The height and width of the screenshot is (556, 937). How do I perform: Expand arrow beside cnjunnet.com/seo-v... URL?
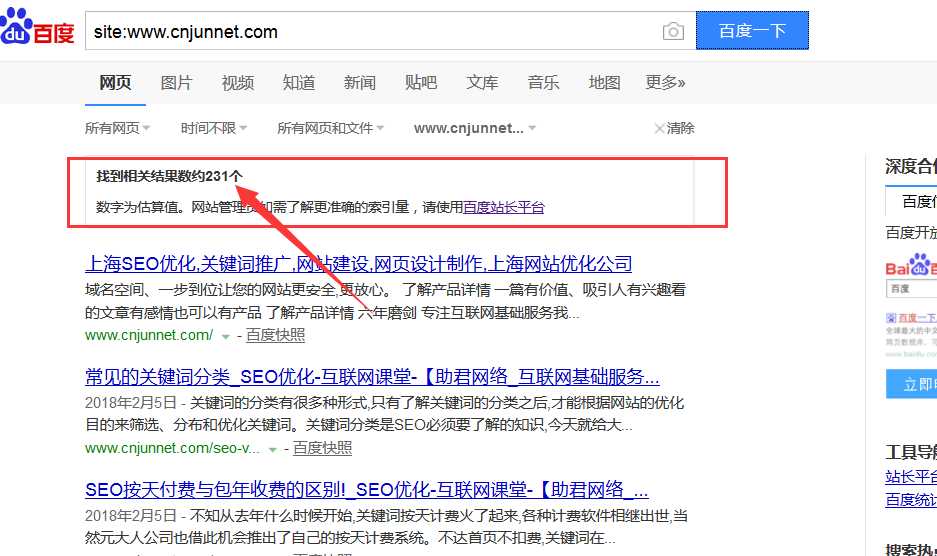[x=272, y=449]
